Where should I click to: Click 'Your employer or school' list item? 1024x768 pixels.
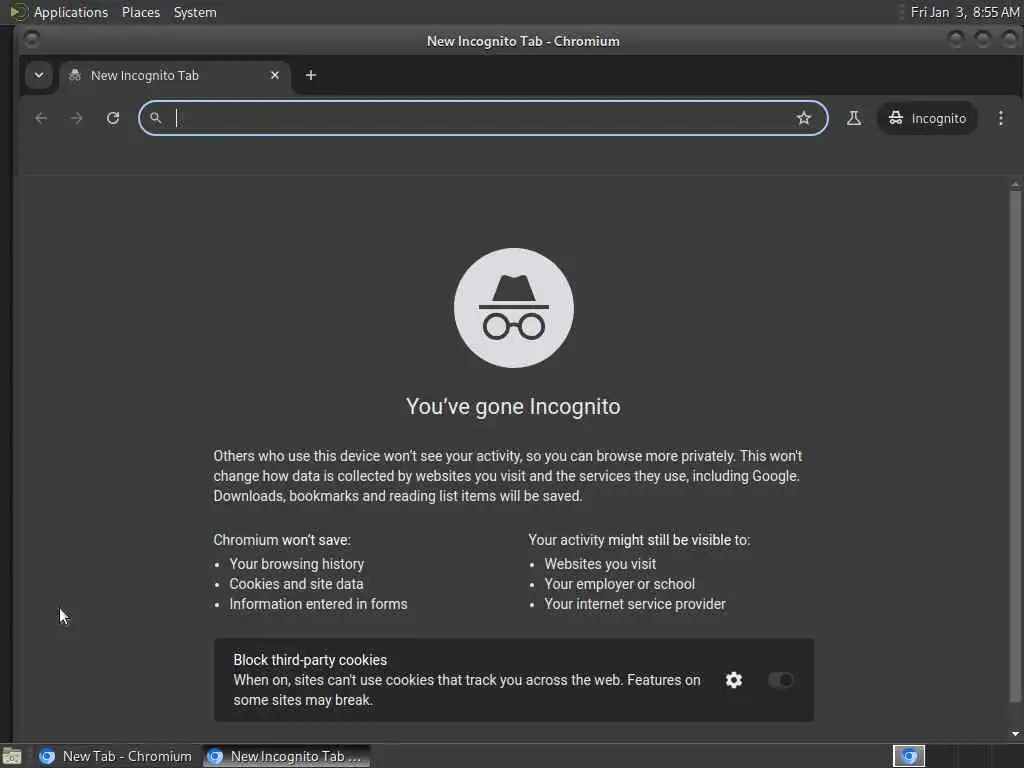click(620, 584)
